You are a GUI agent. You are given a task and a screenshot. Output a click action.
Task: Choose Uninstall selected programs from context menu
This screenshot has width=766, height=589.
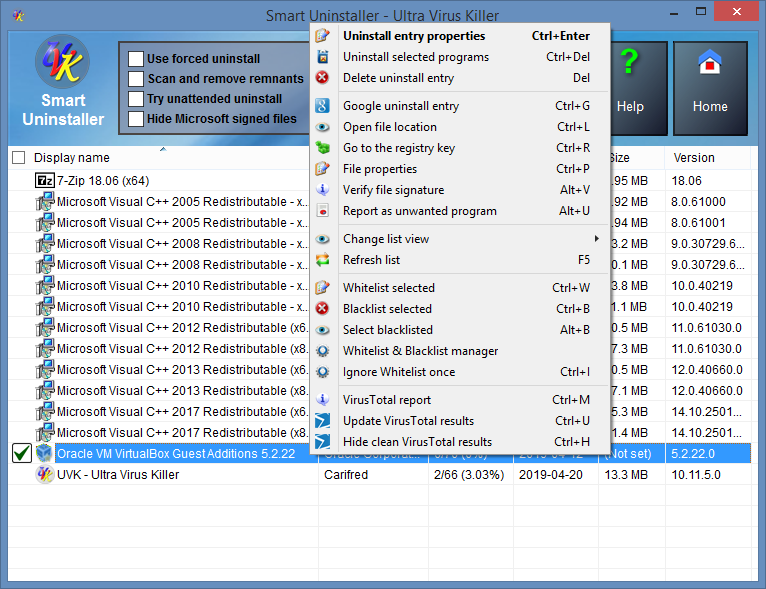coord(462,57)
